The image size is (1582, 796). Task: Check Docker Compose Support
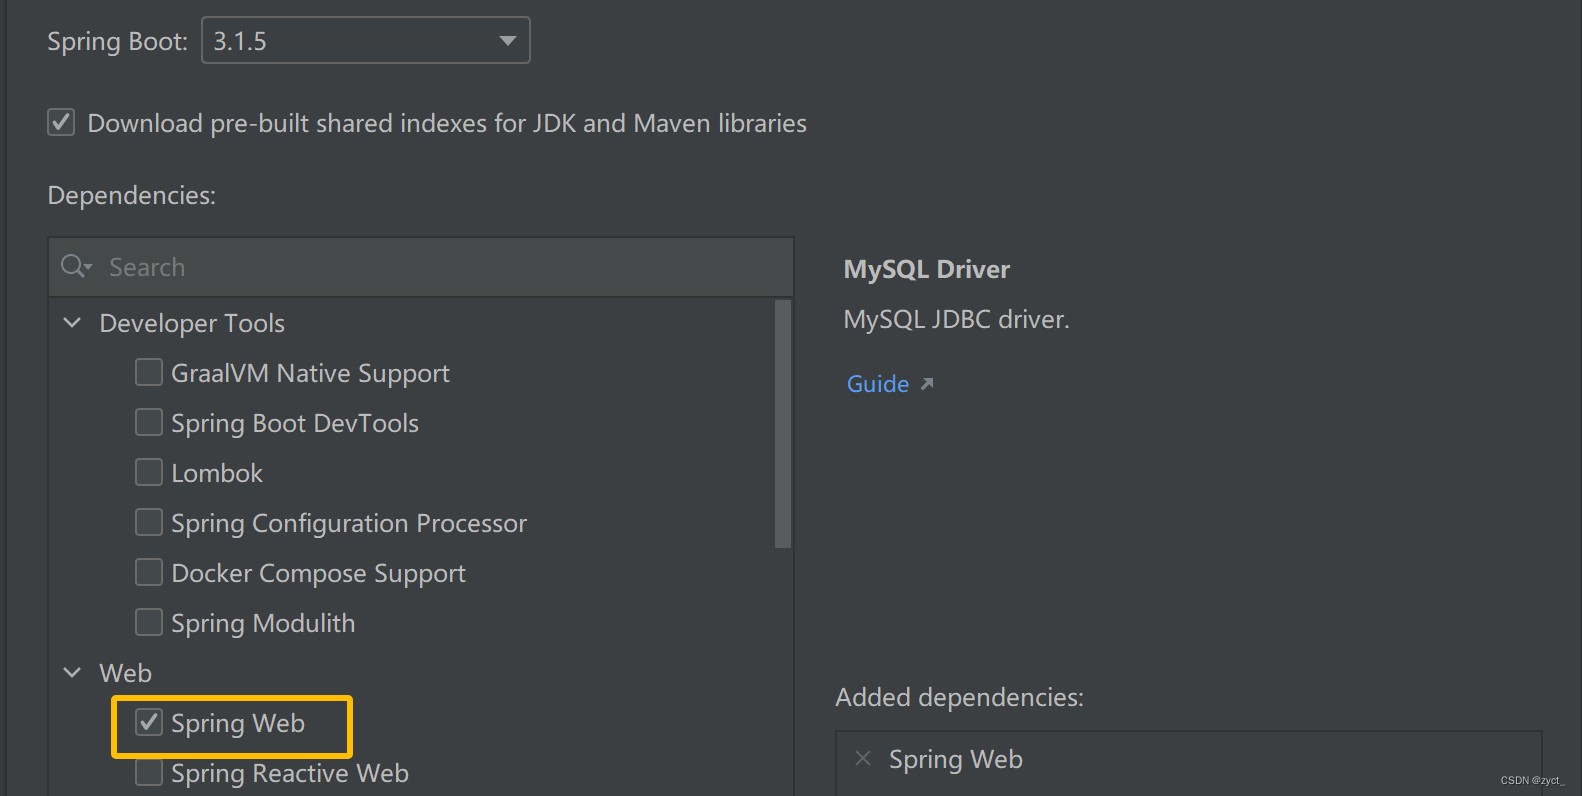149,573
